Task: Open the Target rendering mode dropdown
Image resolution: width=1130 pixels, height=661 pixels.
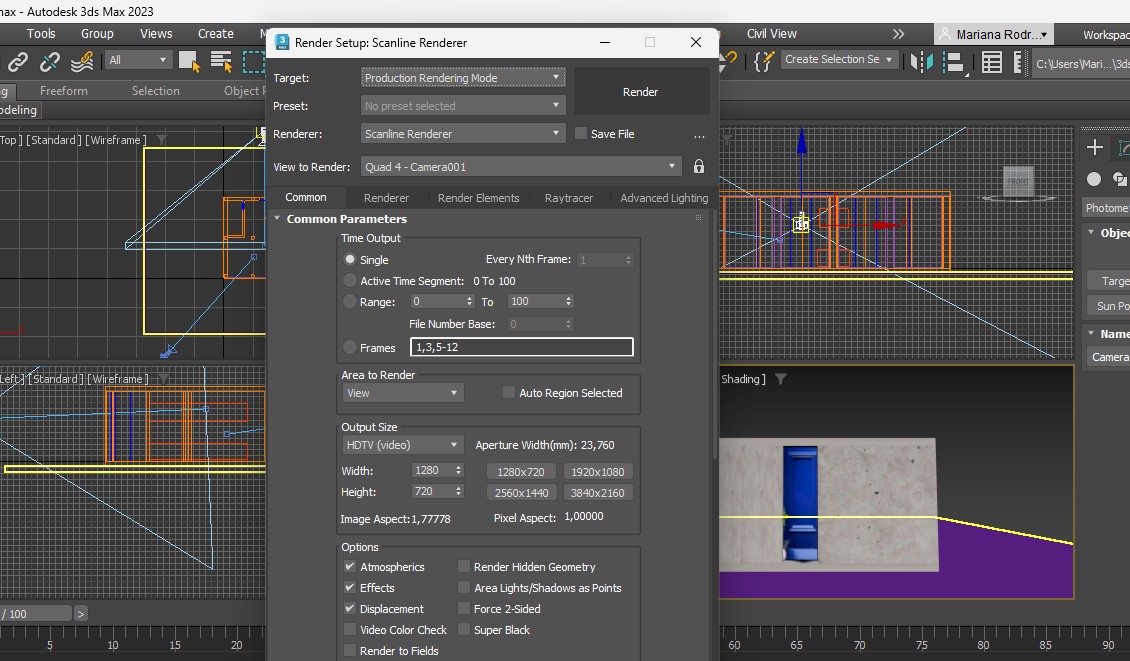Action: click(x=463, y=78)
